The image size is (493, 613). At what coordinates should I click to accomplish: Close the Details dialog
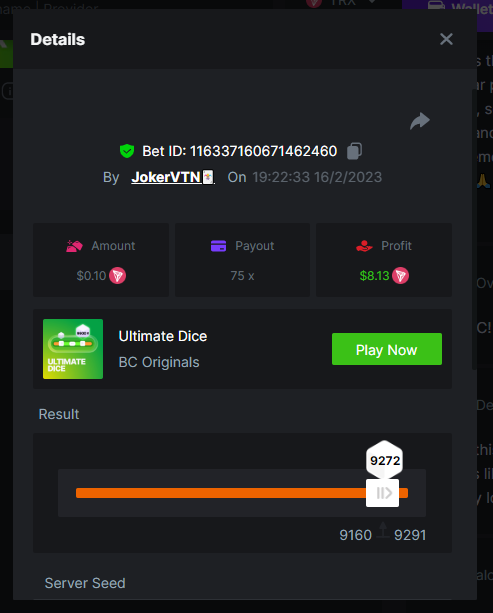pos(446,39)
